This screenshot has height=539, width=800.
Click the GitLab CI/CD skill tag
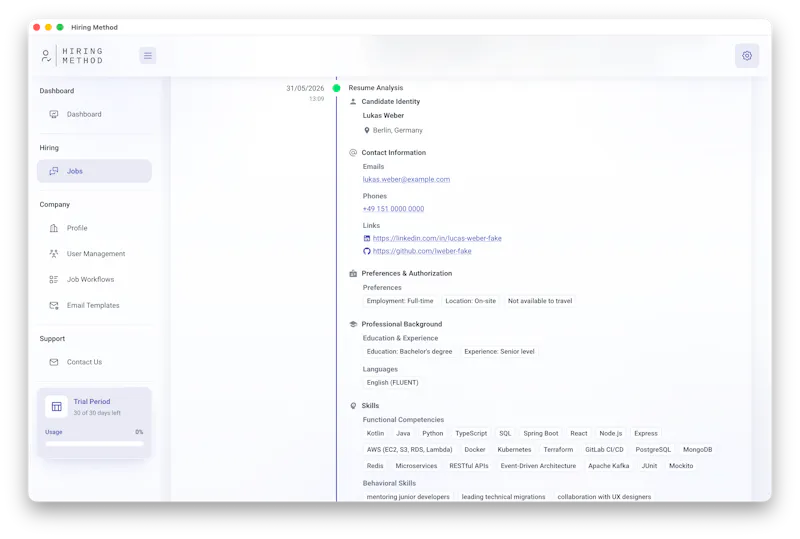tap(604, 450)
